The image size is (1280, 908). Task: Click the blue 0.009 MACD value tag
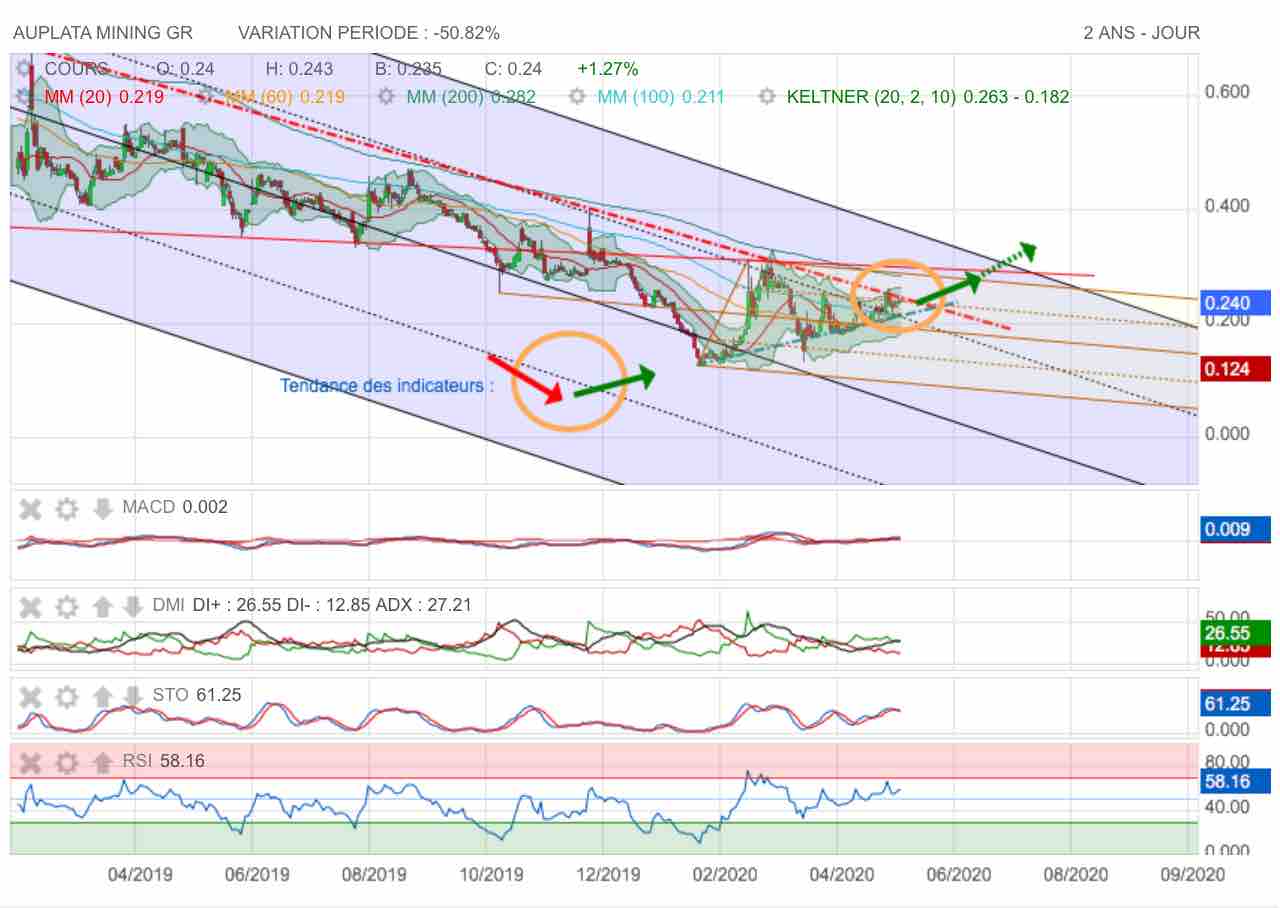coord(1235,529)
